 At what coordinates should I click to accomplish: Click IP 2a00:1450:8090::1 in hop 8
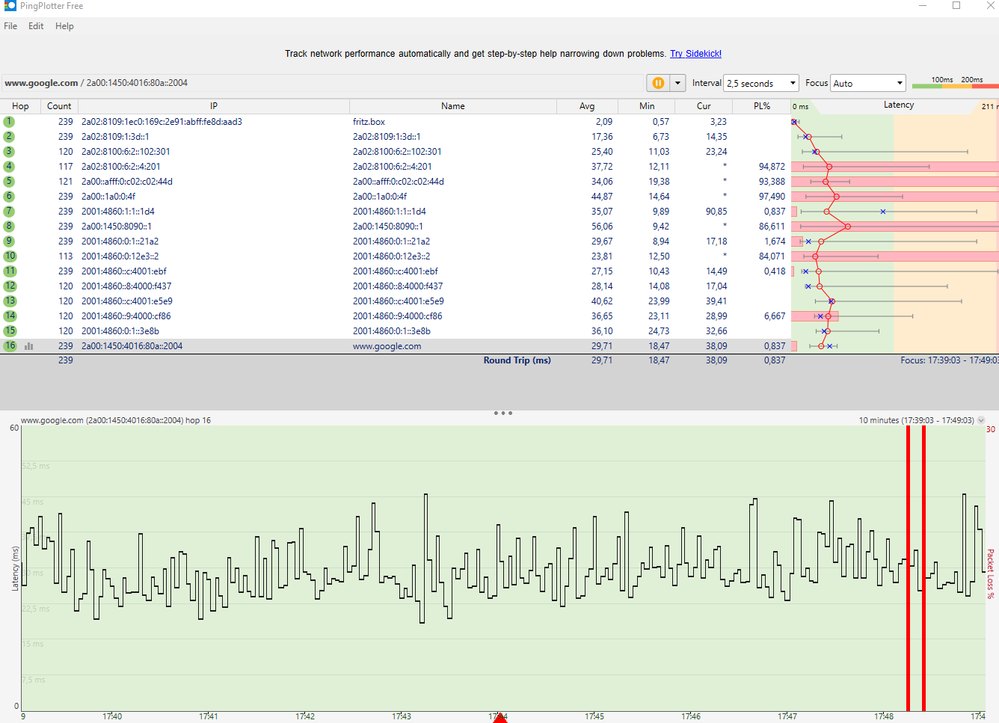click(x=117, y=226)
